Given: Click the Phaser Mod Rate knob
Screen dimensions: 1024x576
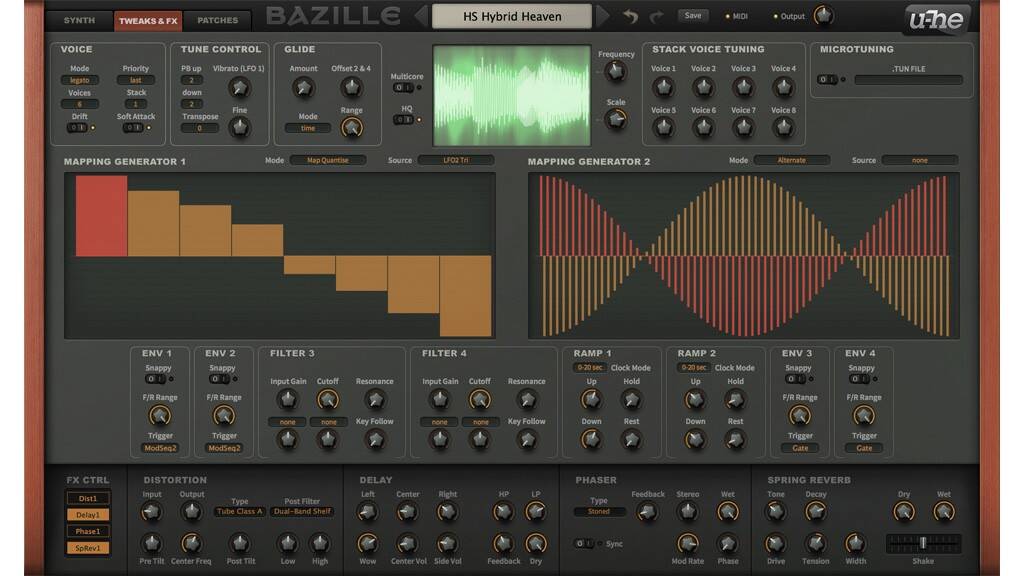Looking at the screenshot, I should [x=687, y=543].
